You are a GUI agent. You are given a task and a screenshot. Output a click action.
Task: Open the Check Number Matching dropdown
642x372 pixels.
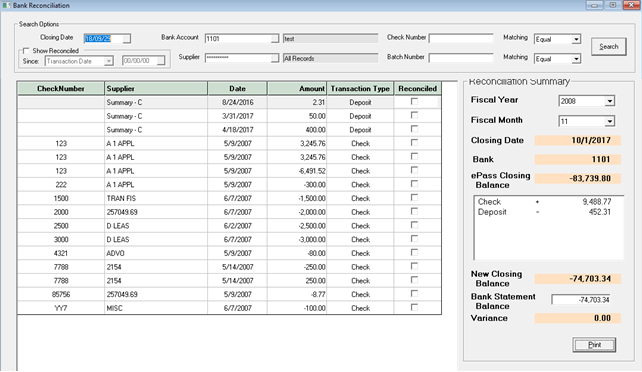(x=576, y=39)
